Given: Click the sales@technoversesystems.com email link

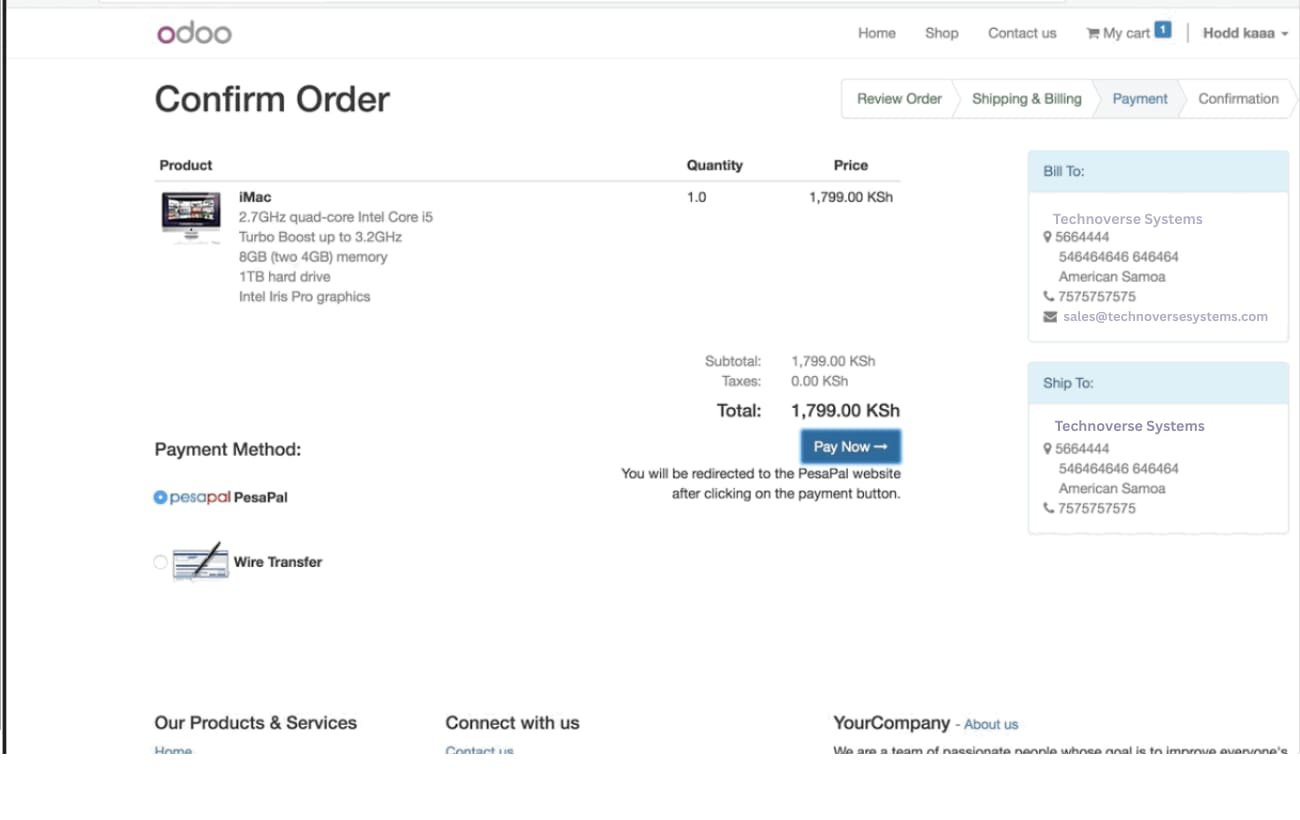Looking at the screenshot, I should pyautogui.click(x=1165, y=317).
